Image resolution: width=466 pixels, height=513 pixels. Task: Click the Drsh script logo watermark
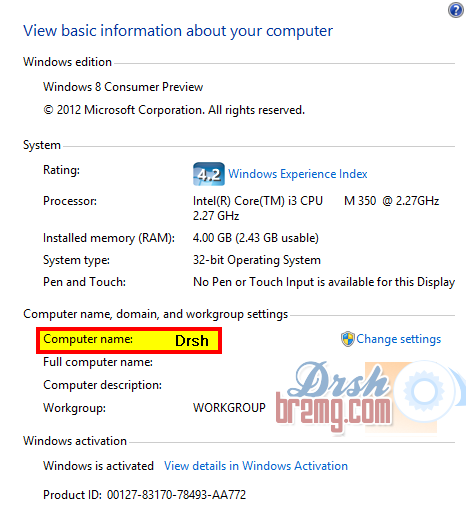[x=338, y=379]
